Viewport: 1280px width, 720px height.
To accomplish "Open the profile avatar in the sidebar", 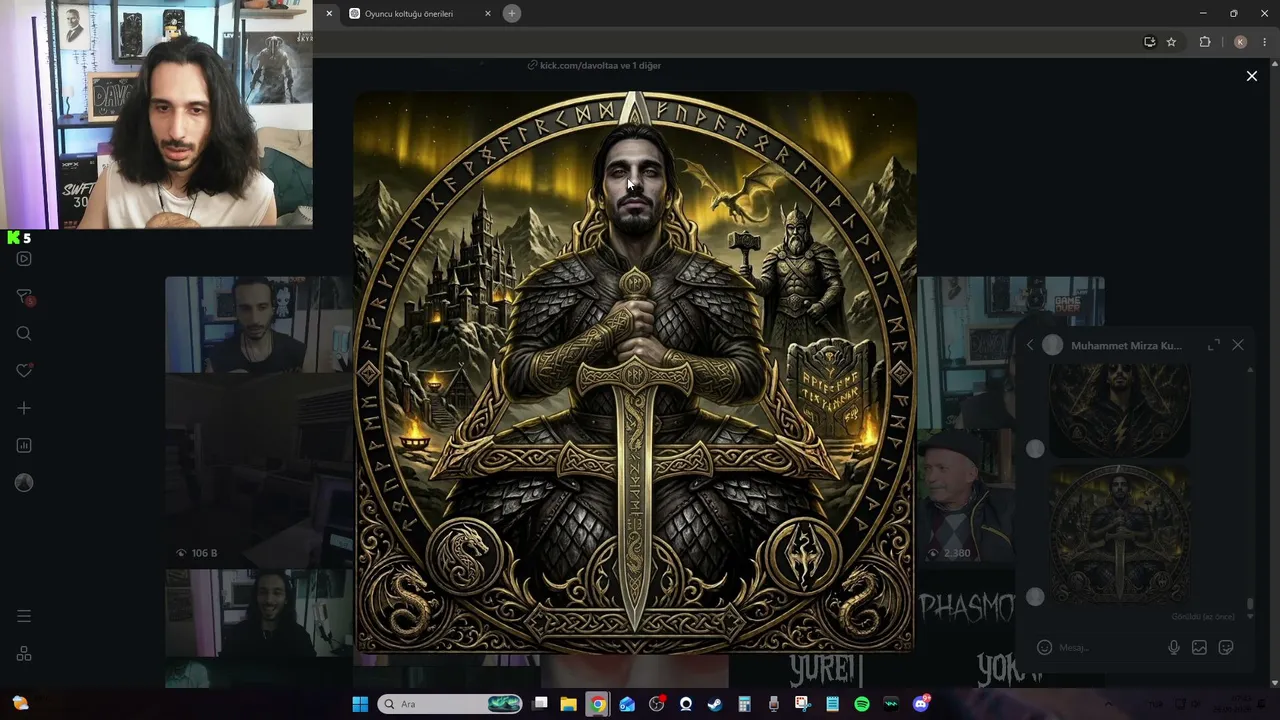I will click(24, 483).
